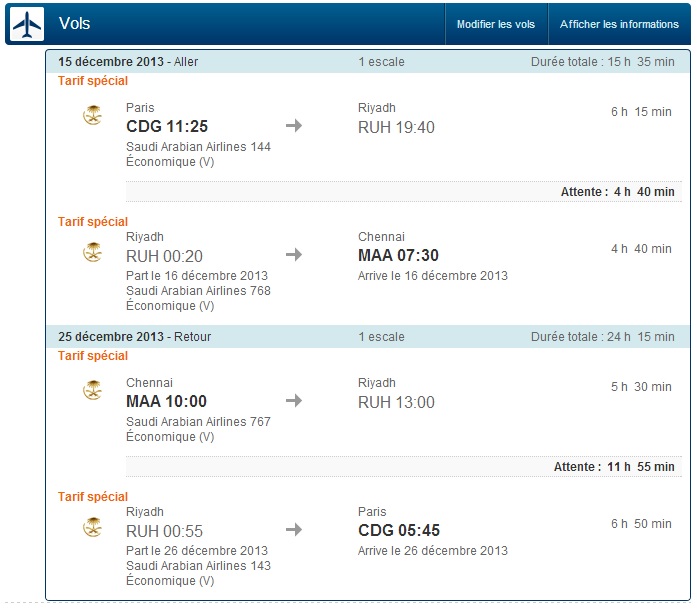Click the Saudi Arabian Airlines logo for flight 144
The width and height of the screenshot is (697, 609).
[x=93, y=115]
